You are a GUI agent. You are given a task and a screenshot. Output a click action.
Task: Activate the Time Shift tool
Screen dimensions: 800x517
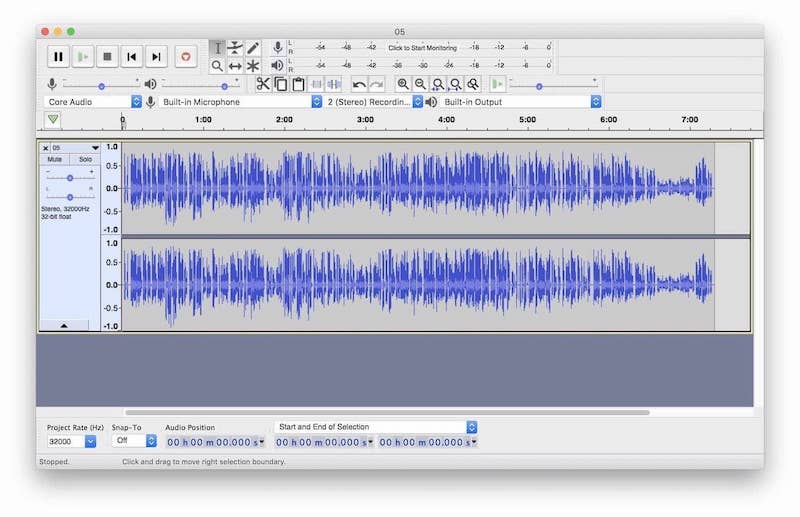(235, 66)
